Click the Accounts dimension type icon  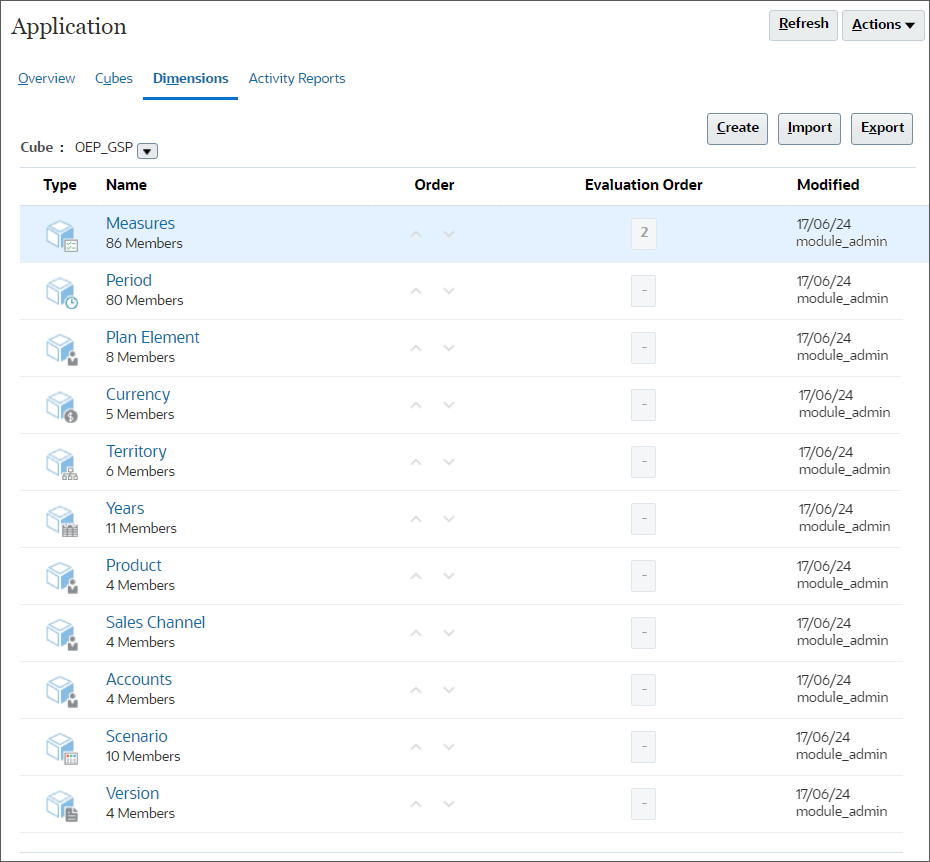pos(61,689)
